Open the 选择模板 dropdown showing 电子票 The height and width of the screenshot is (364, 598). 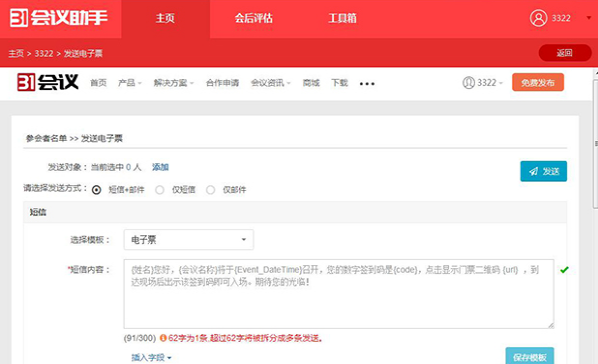tap(189, 240)
